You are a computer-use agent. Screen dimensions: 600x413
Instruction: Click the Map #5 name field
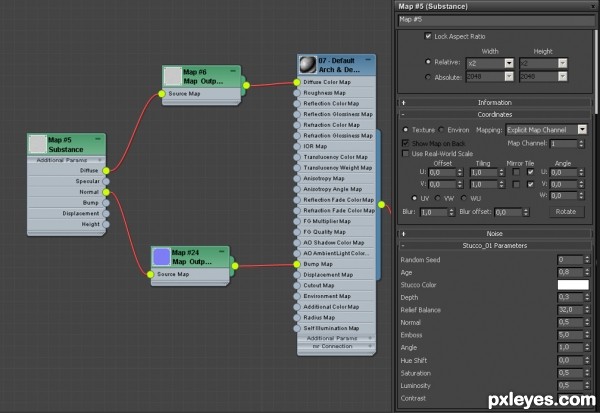(496, 20)
